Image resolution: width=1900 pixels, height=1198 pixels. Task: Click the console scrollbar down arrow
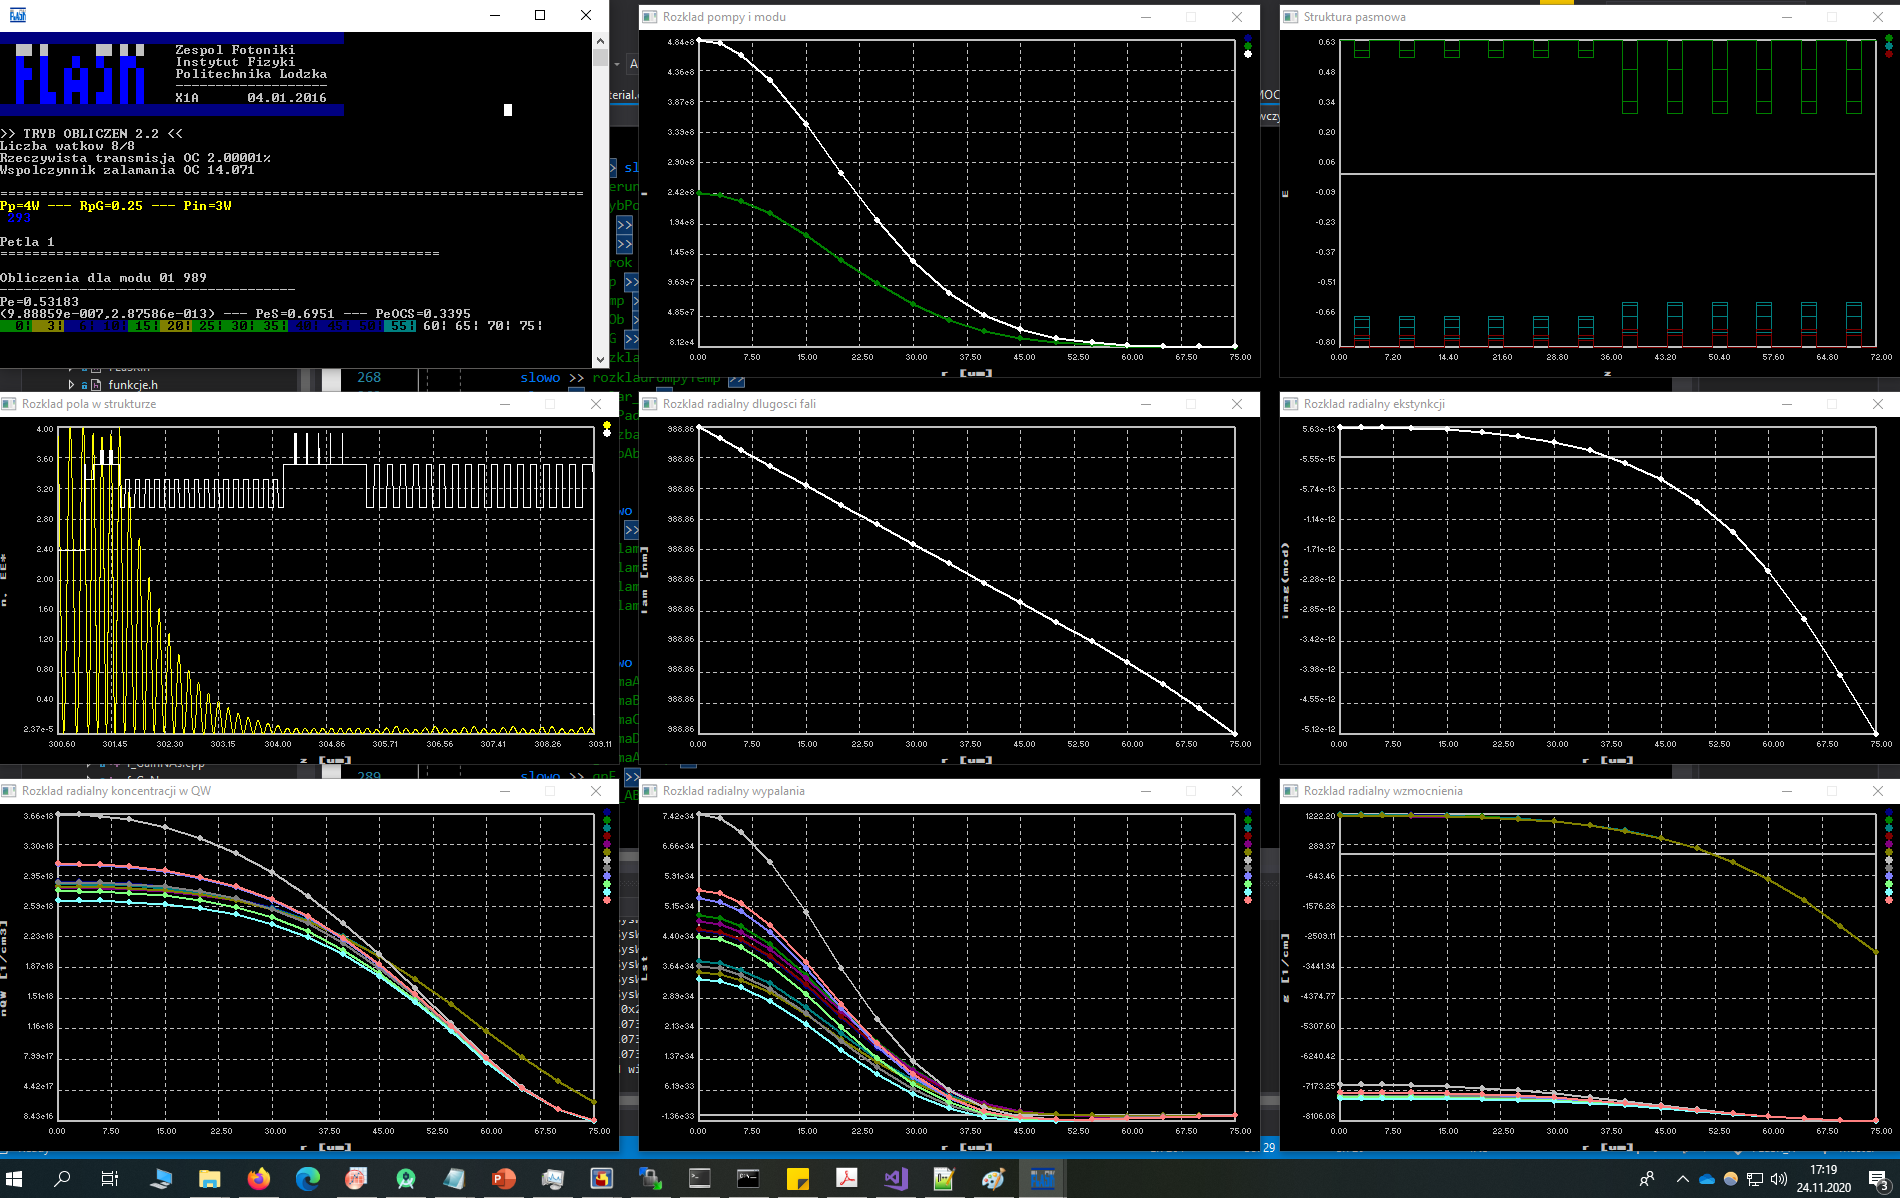[600, 359]
